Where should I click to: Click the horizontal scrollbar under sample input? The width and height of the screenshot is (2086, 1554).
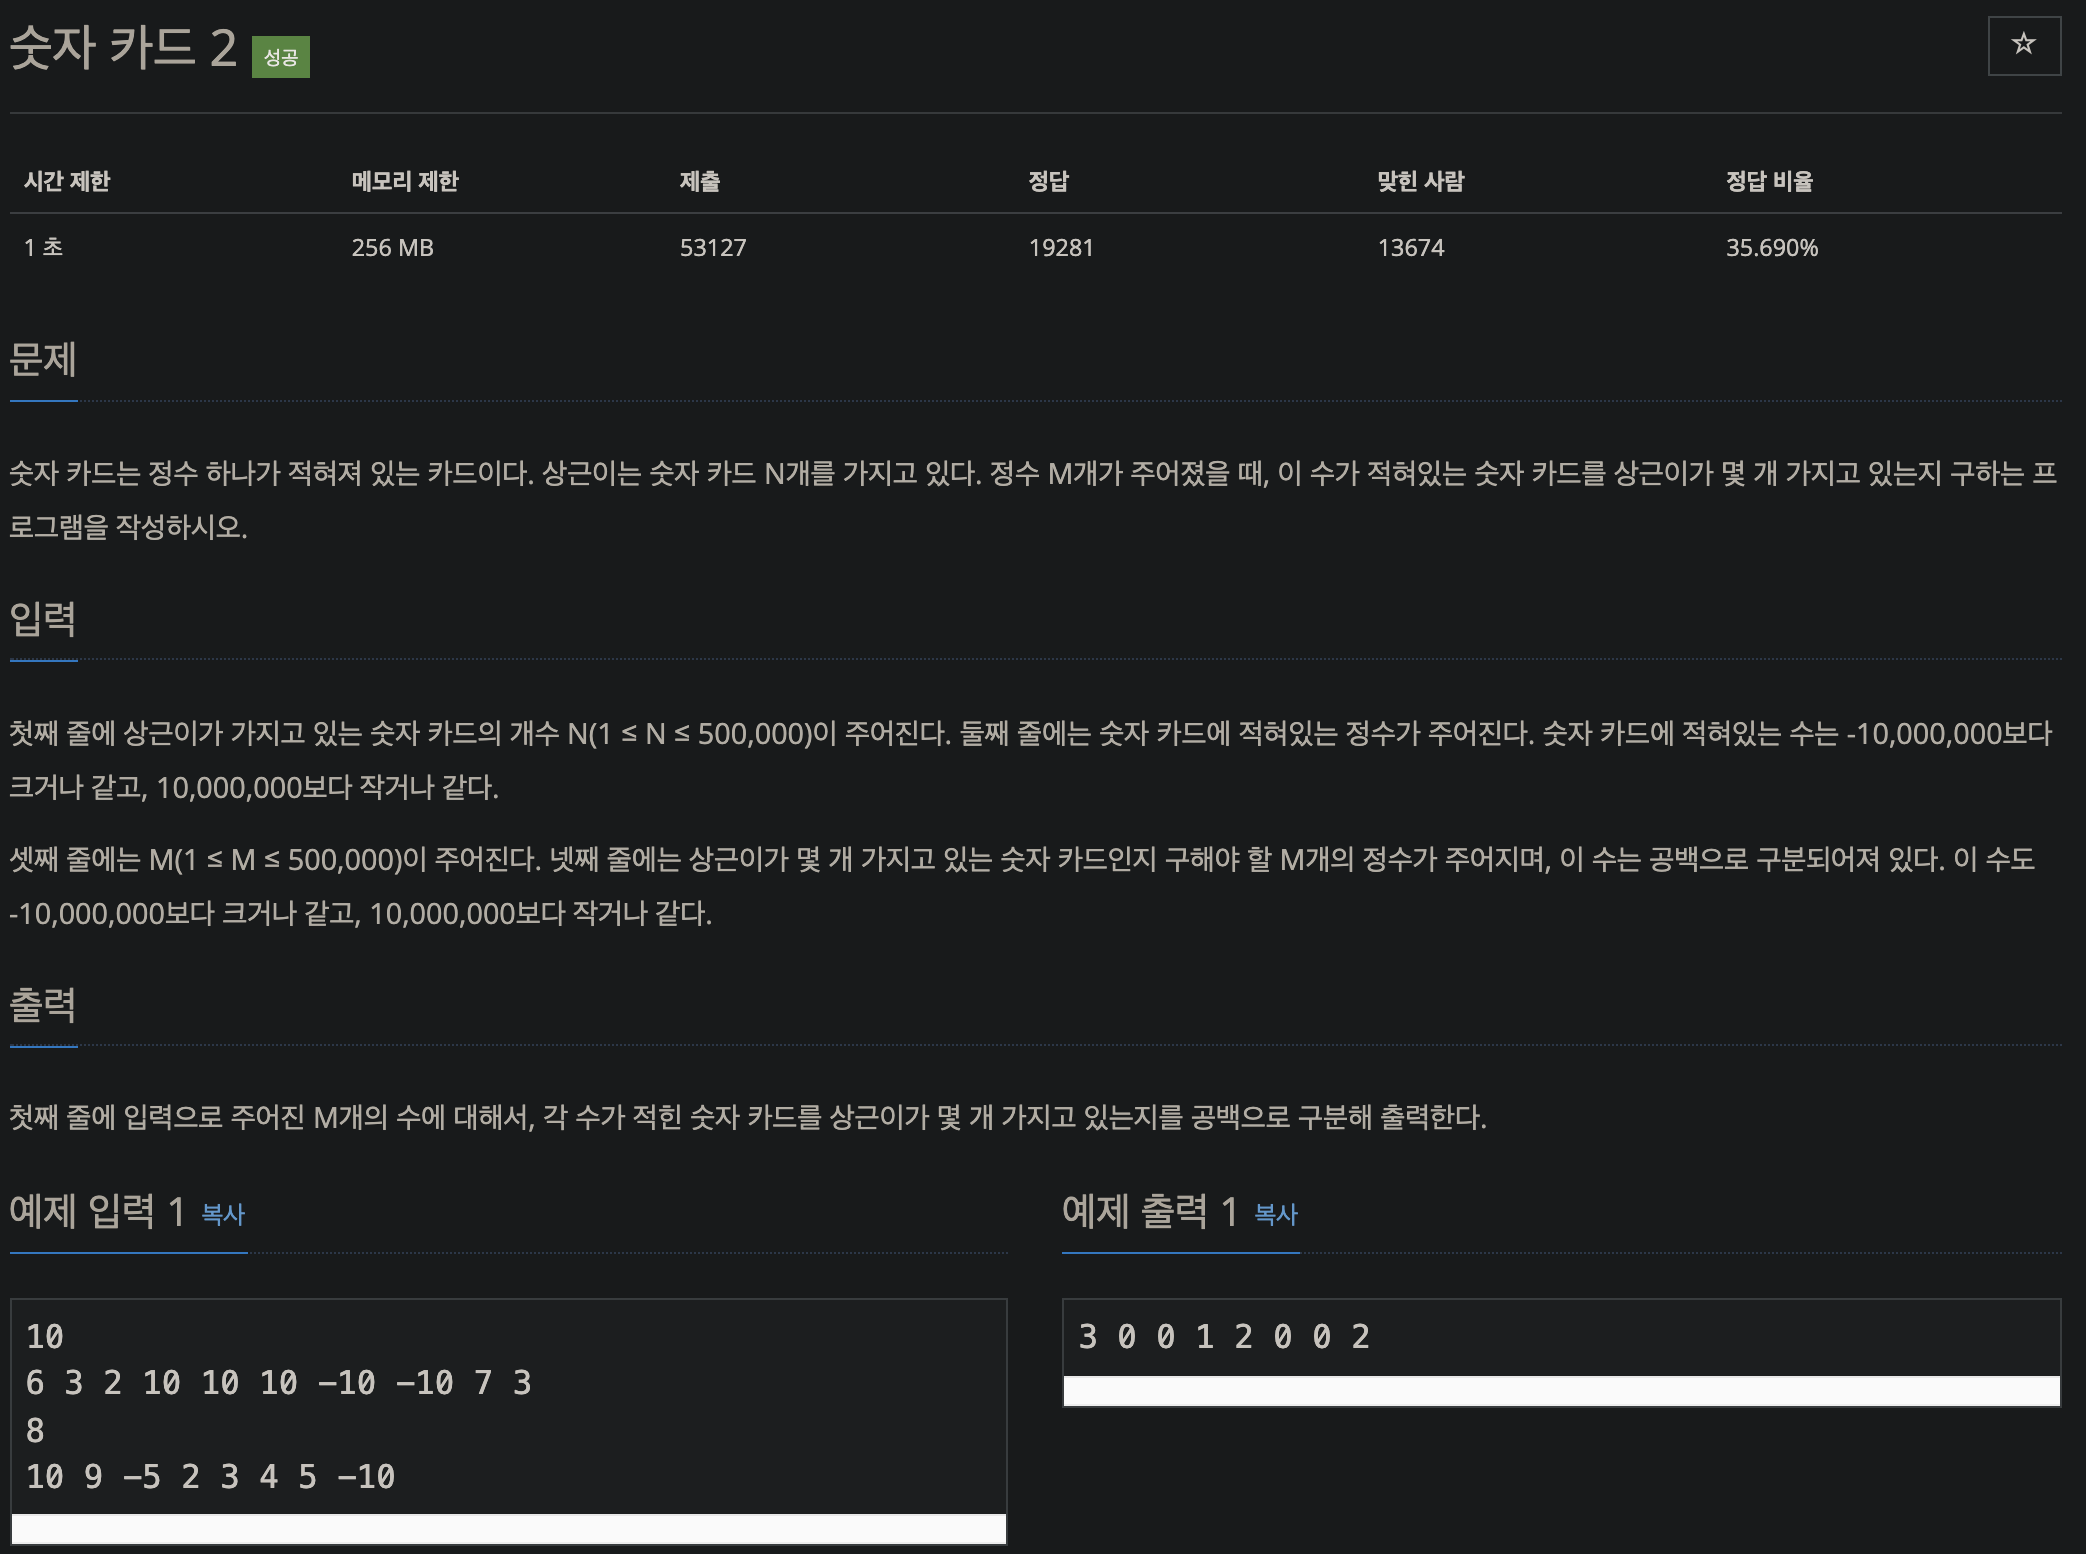508,1529
